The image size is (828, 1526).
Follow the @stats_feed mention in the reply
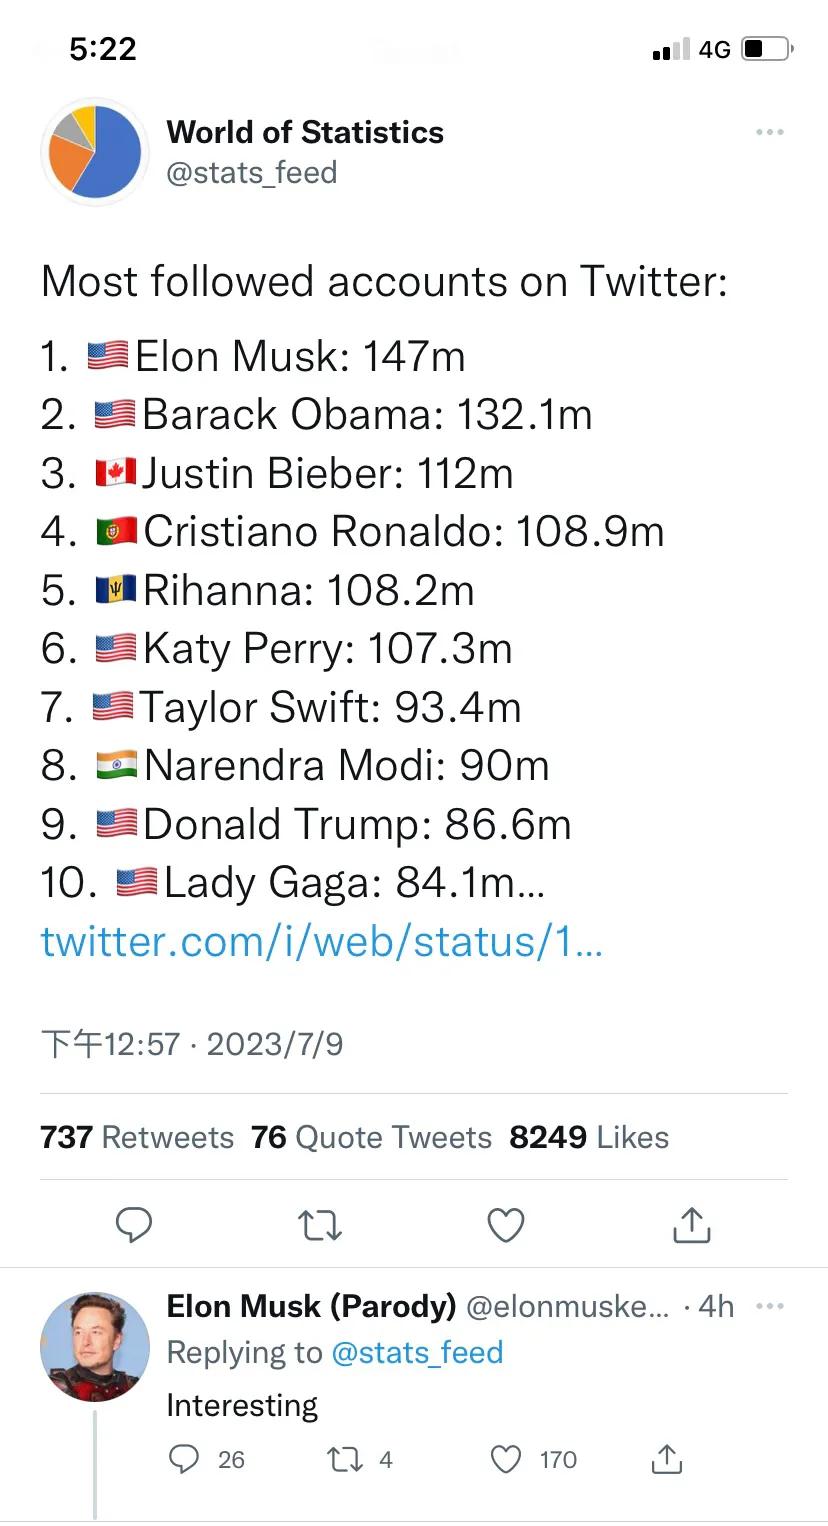point(415,1352)
